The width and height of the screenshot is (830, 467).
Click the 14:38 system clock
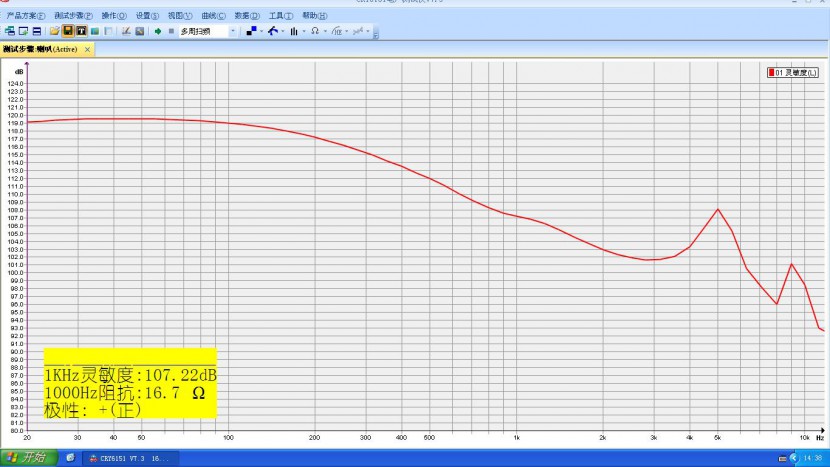(x=813, y=458)
